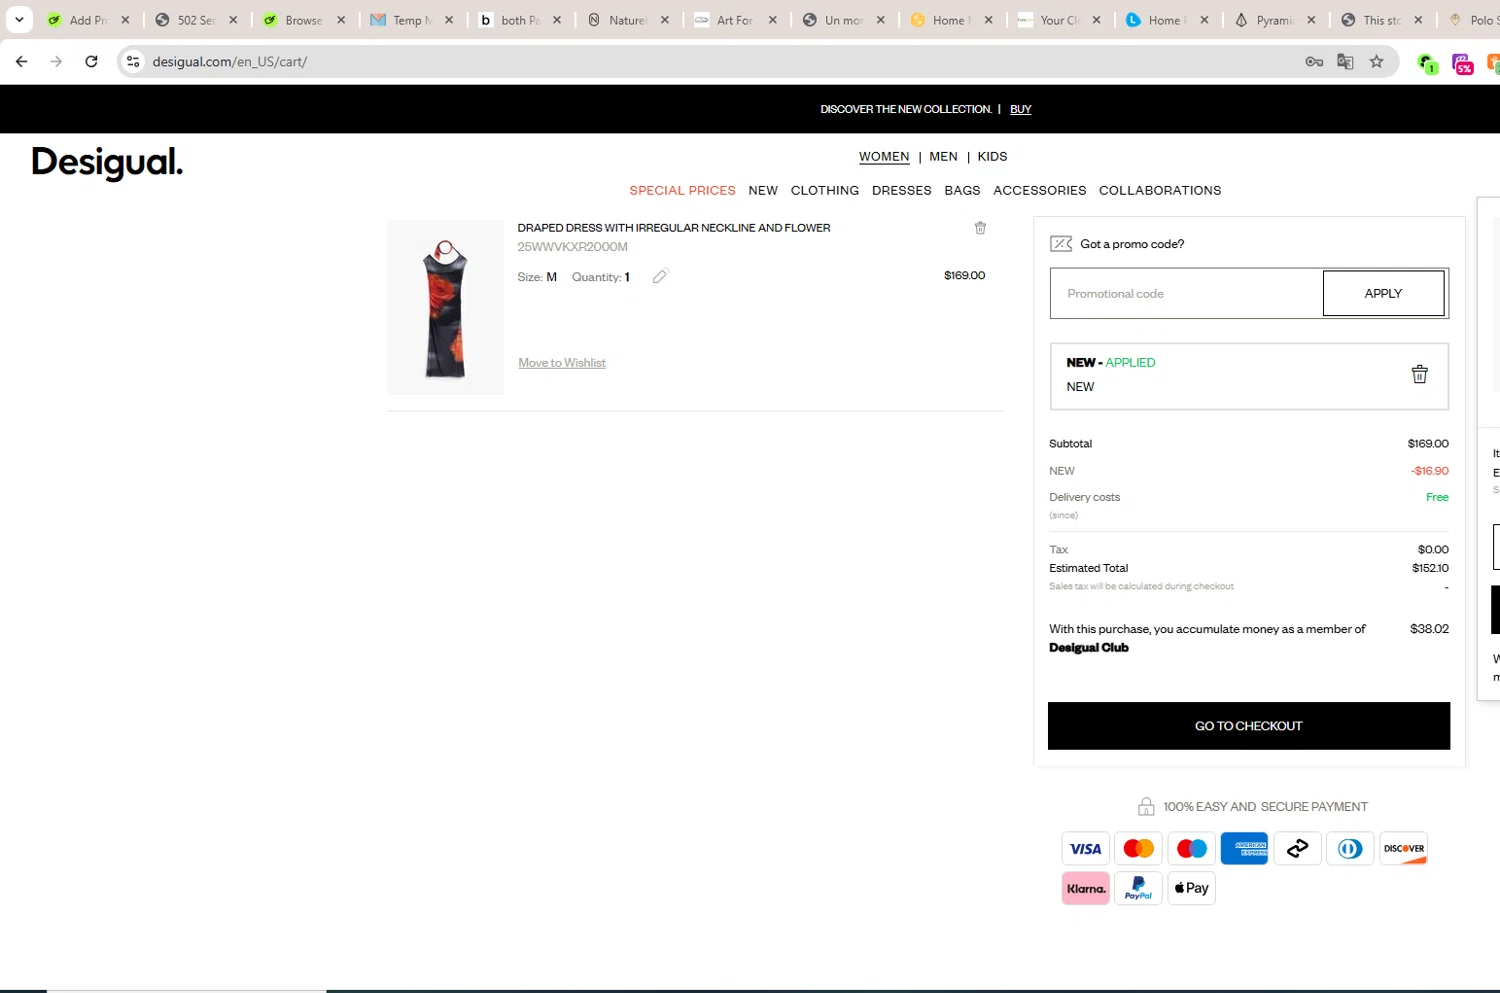1500x993 pixels.
Task: Click the -$16.90 discount amount
Action: point(1430,471)
